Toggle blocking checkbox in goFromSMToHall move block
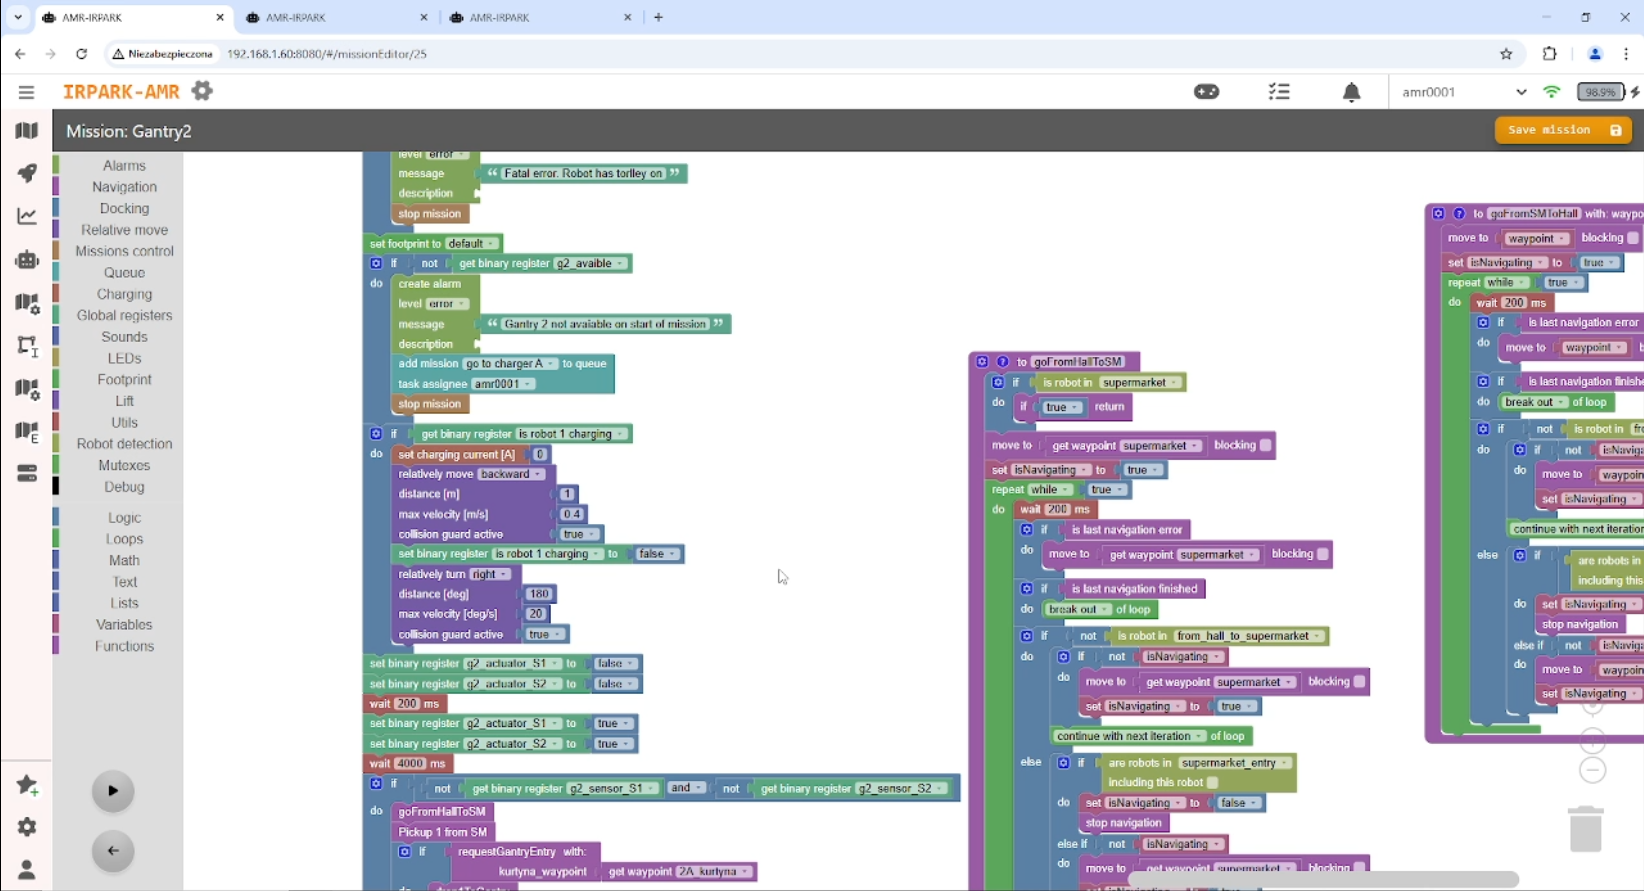1644x891 pixels. click(1632, 238)
